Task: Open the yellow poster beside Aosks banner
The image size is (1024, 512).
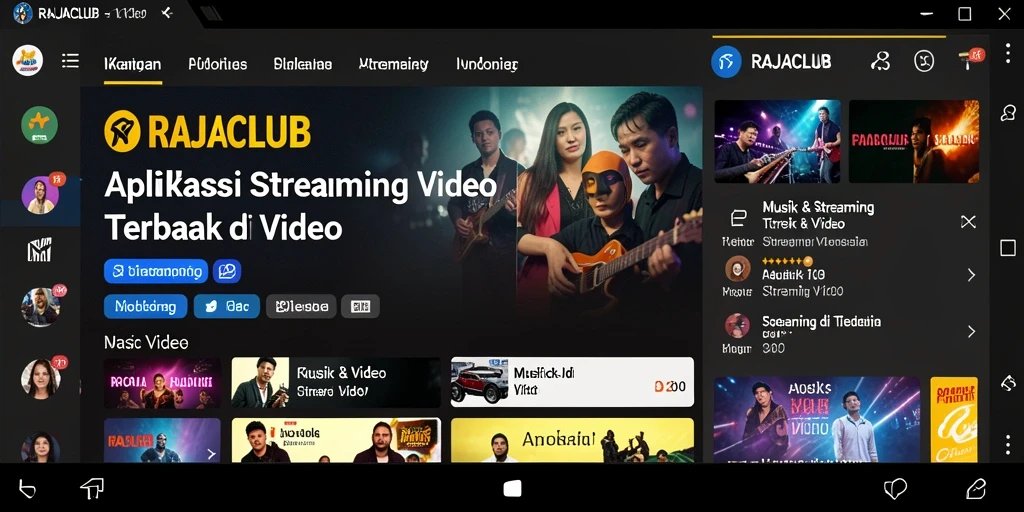Action: [953, 419]
